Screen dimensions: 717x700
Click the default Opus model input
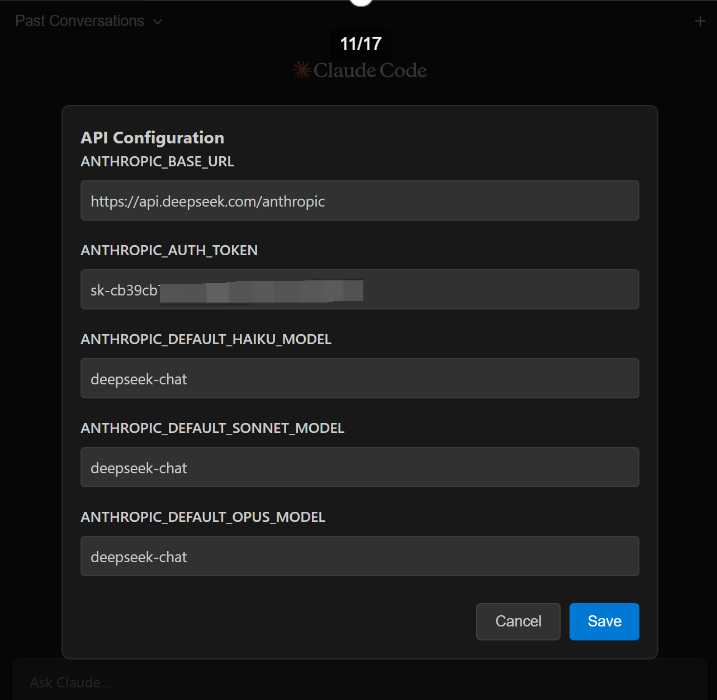[x=359, y=557]
